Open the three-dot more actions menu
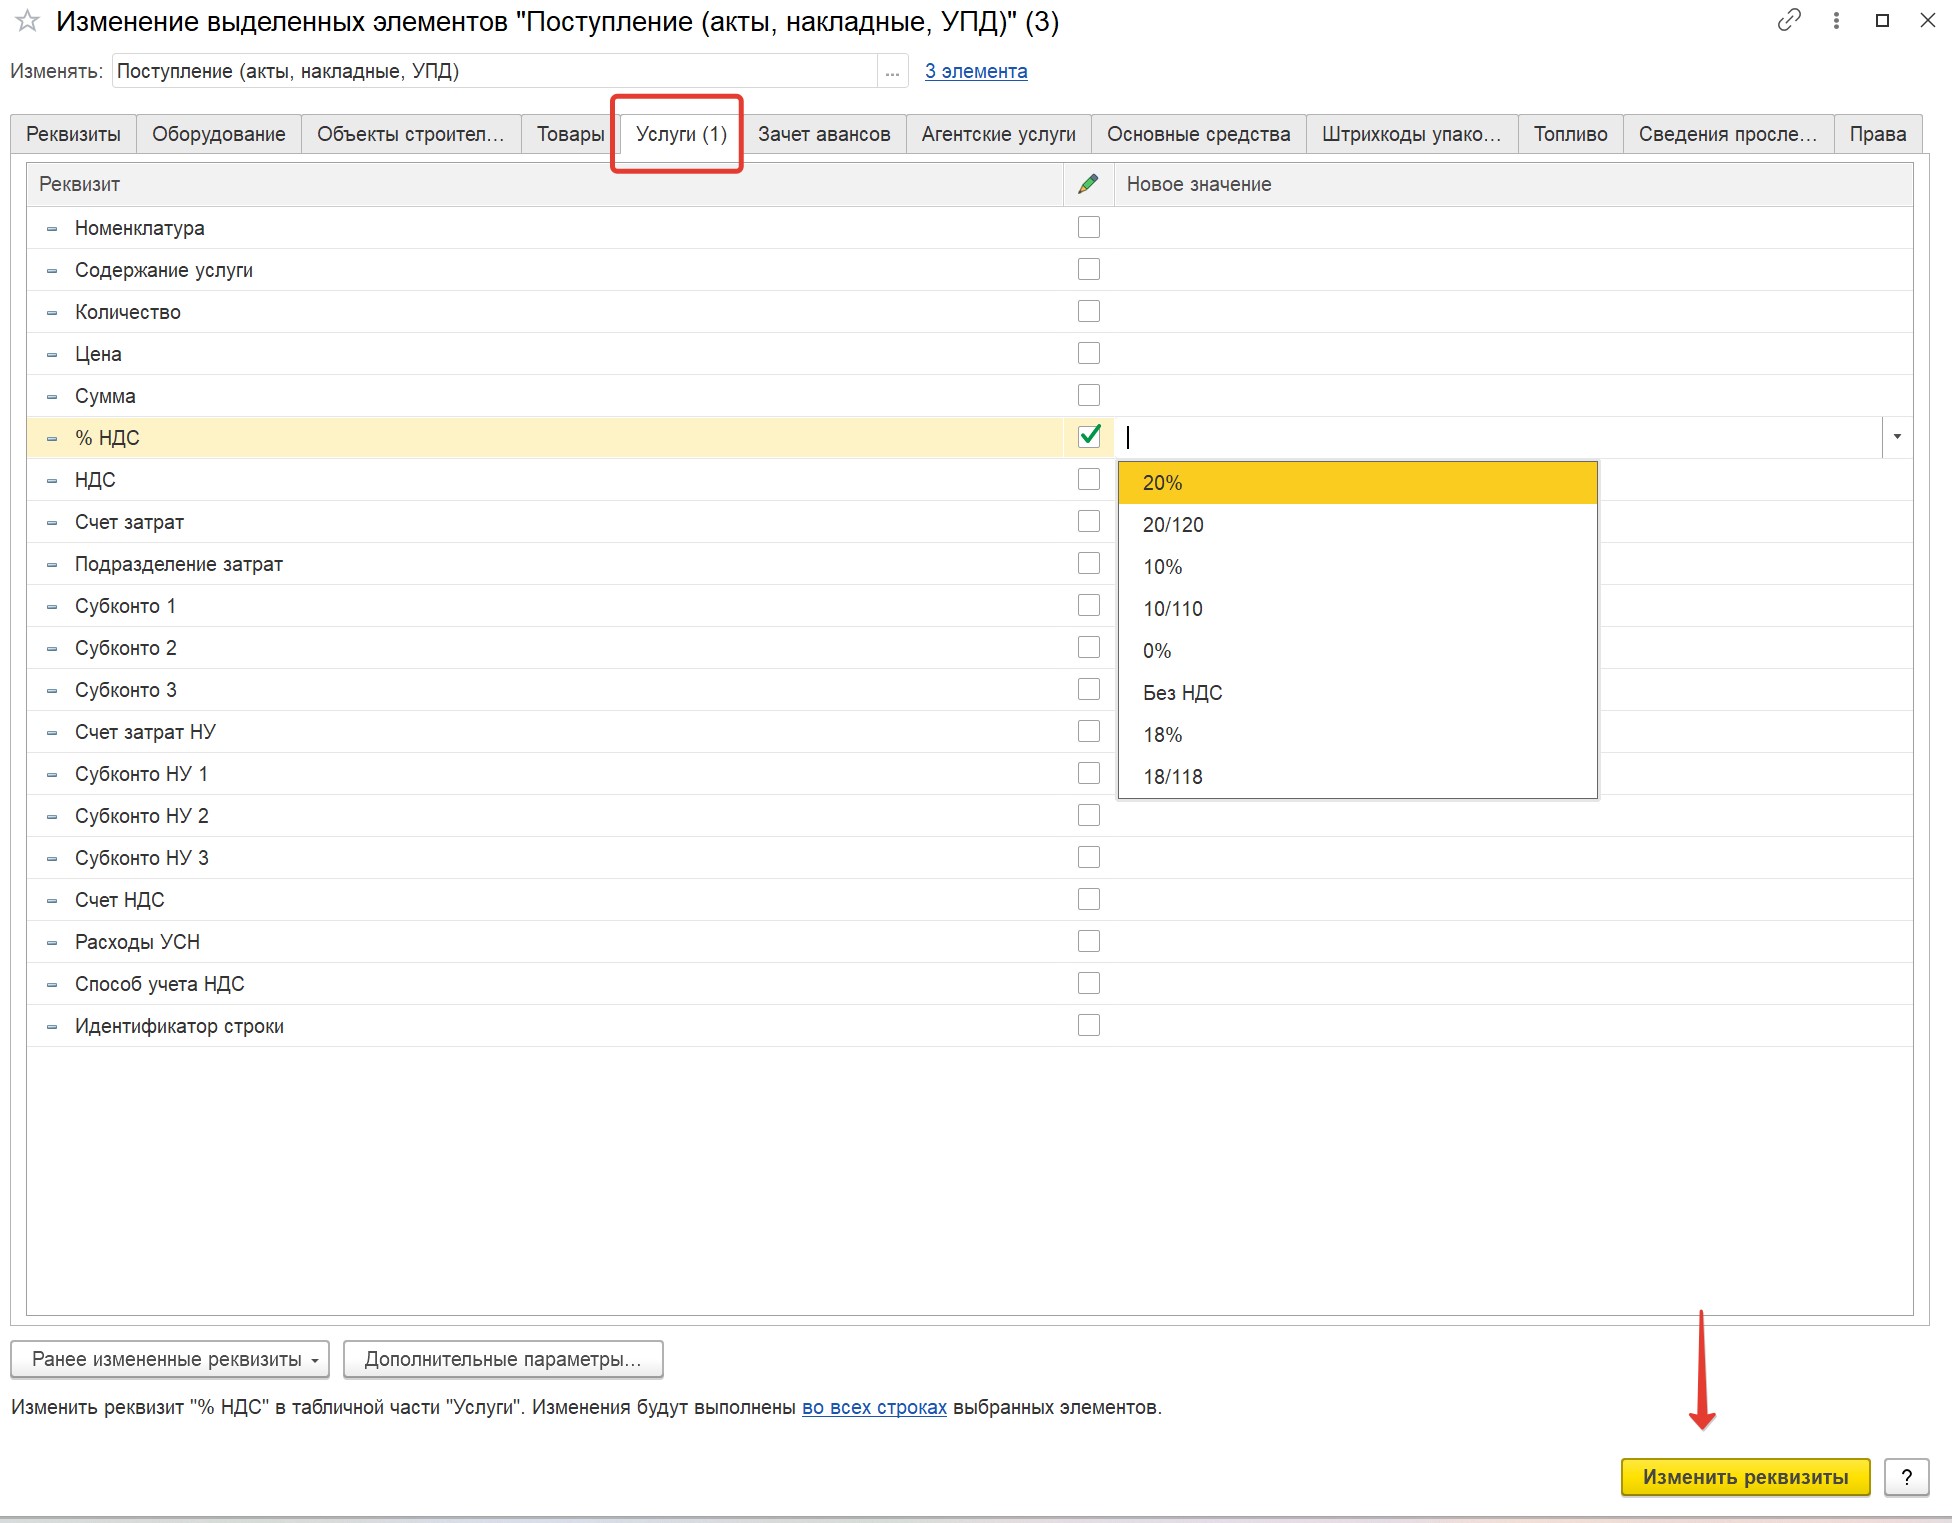Viewport: 1952px width, 1523px height. 1836,20
